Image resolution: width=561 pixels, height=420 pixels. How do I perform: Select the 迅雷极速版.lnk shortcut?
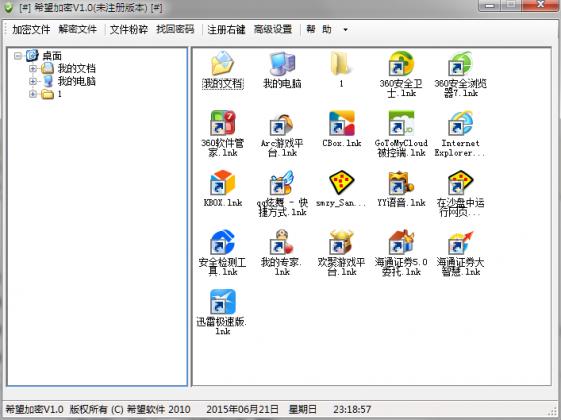(x=223, y=301)
